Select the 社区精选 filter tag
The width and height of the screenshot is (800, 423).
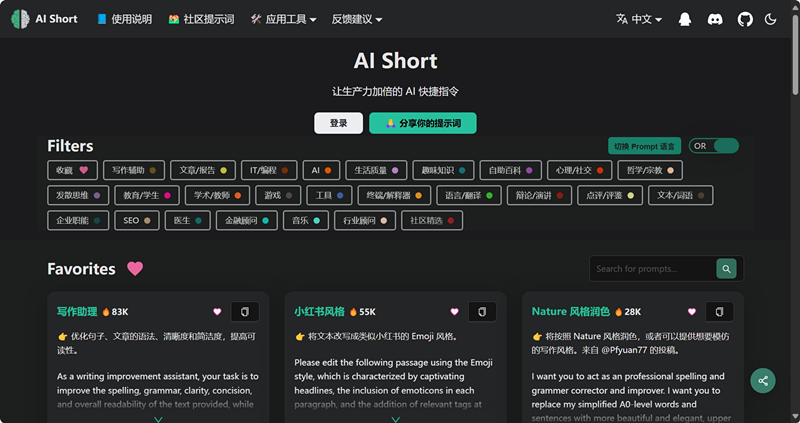click(x=432, y=220)
